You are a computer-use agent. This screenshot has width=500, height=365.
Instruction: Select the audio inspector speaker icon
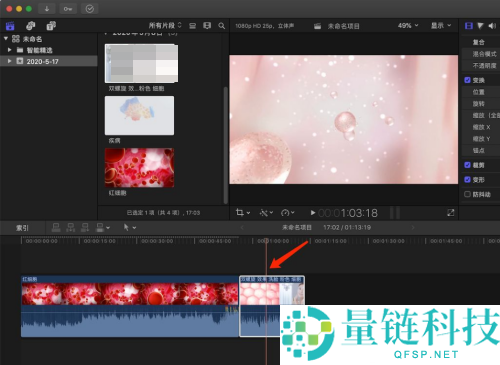[492, 26]
